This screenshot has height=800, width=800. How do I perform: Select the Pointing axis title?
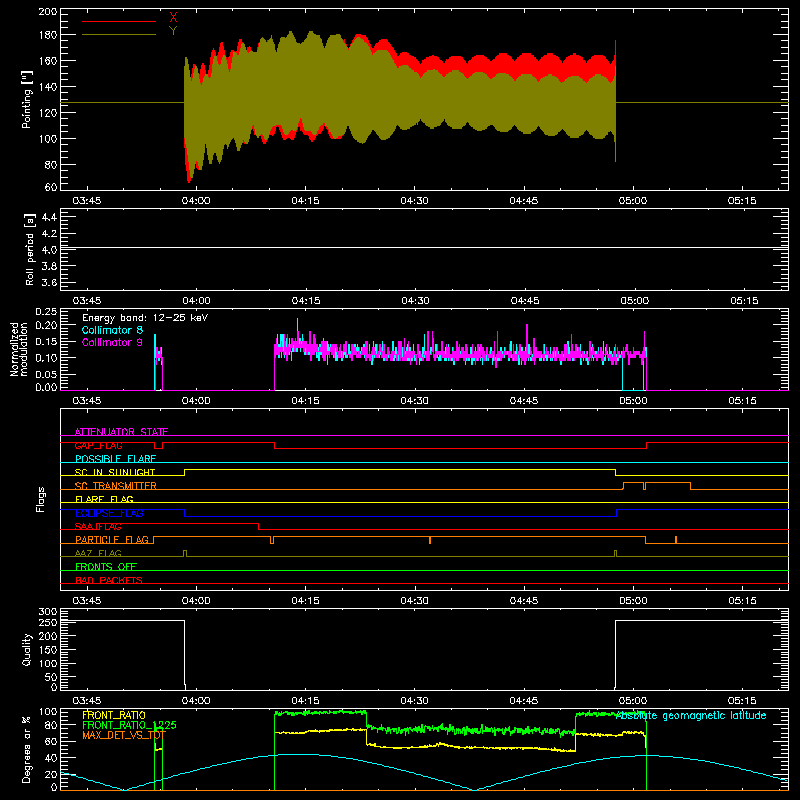tap(27, 99)
